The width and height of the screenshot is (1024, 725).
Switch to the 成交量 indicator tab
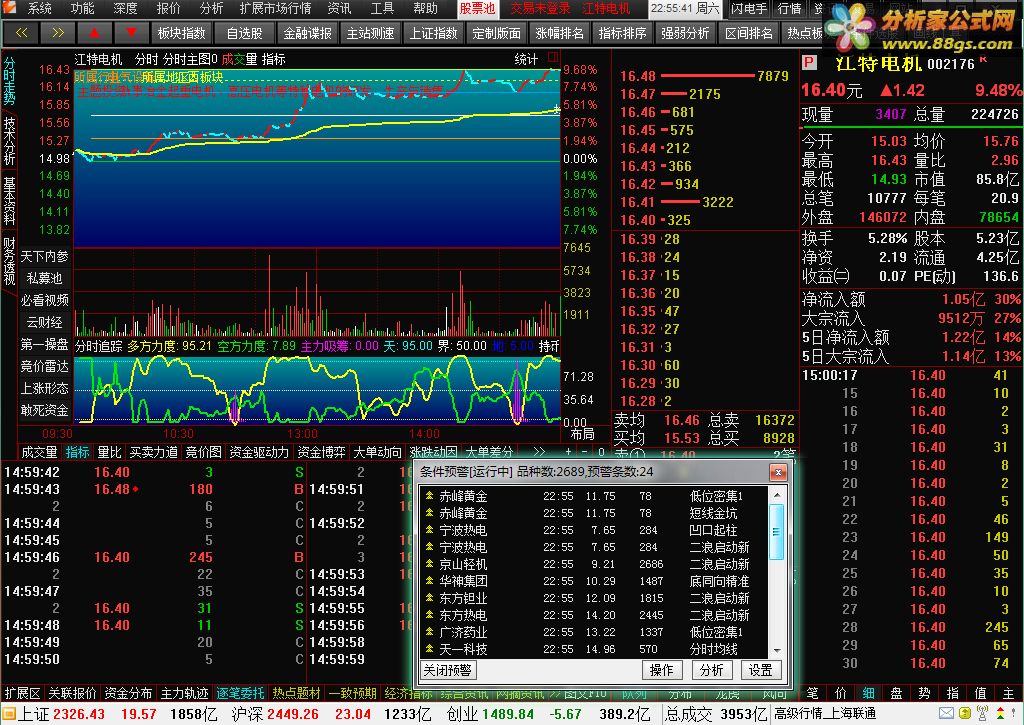(39, 452)
